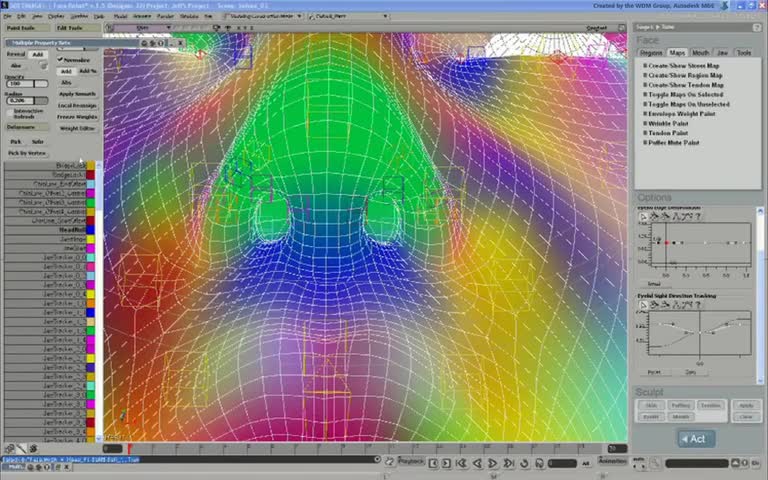Viewport: 768px width, 480px height.
Task: Close the Multiple Property Sets panel
Action: click(x=180, y=43)
